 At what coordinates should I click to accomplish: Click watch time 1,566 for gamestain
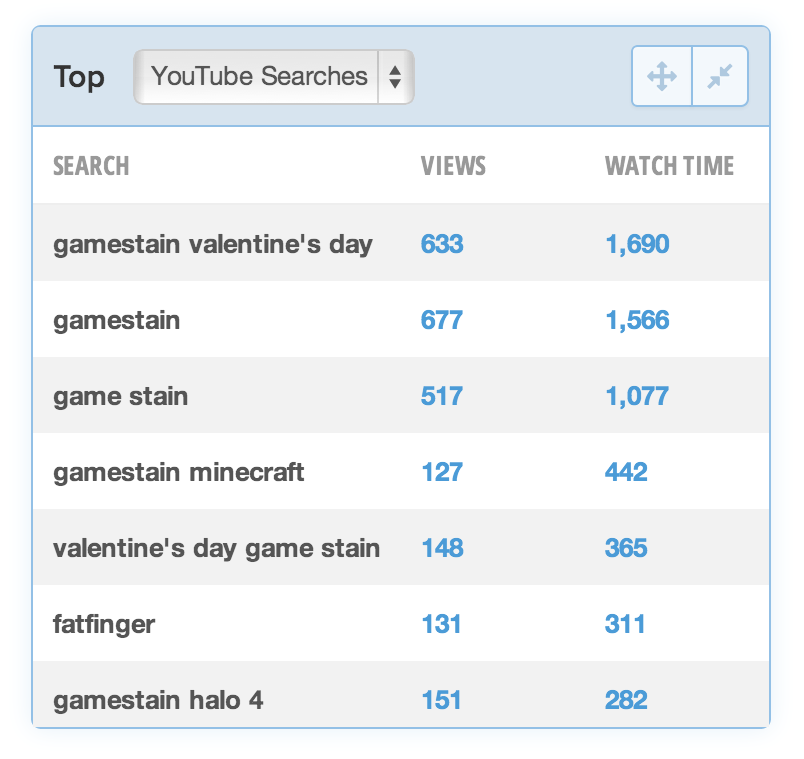[637, 319]
